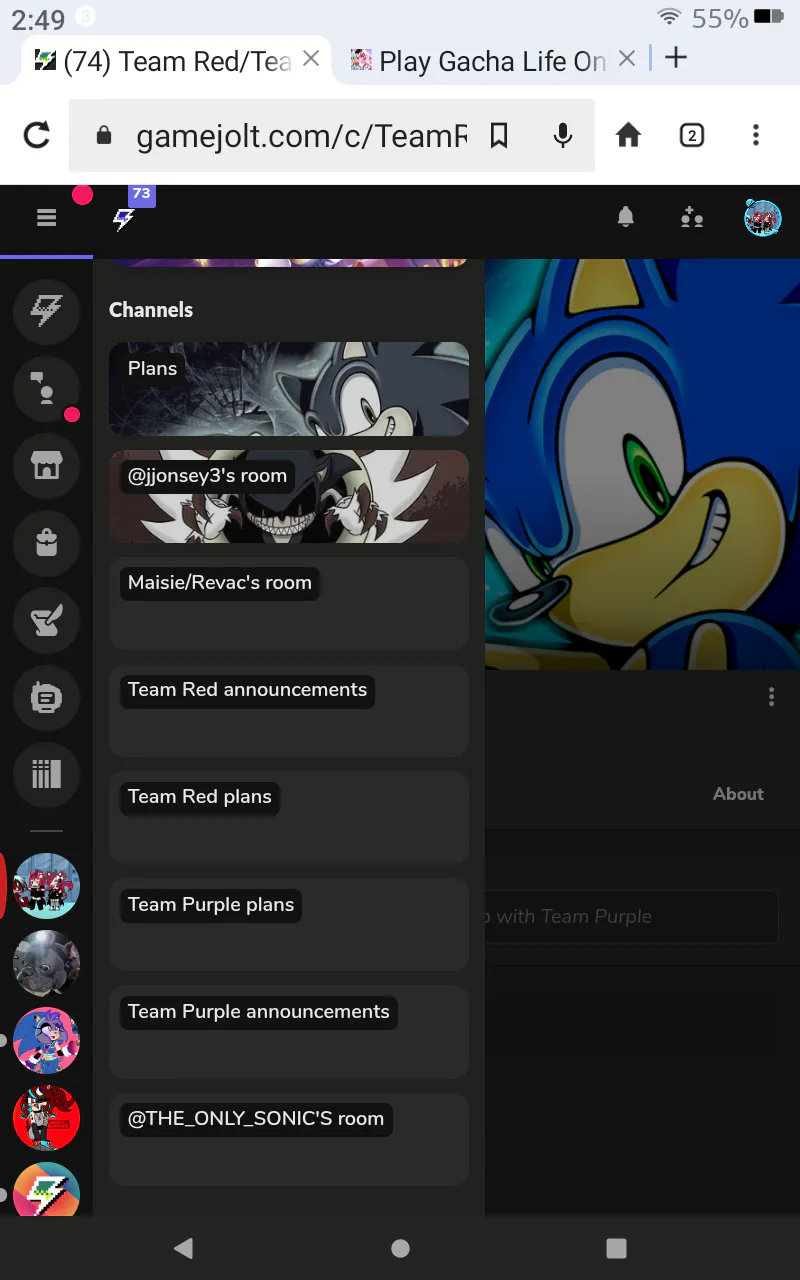The image size is (800, 1280).
Task: Open the store sidebar icon
Action: click(46, 466)
